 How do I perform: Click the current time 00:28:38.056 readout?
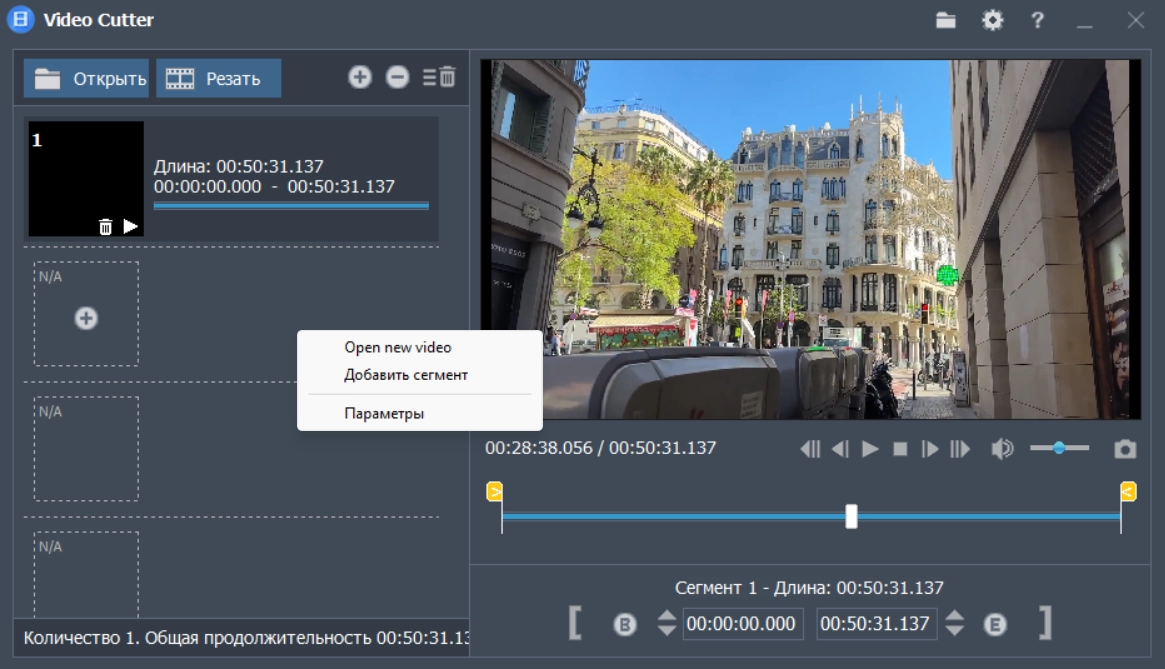coord(539,448)
